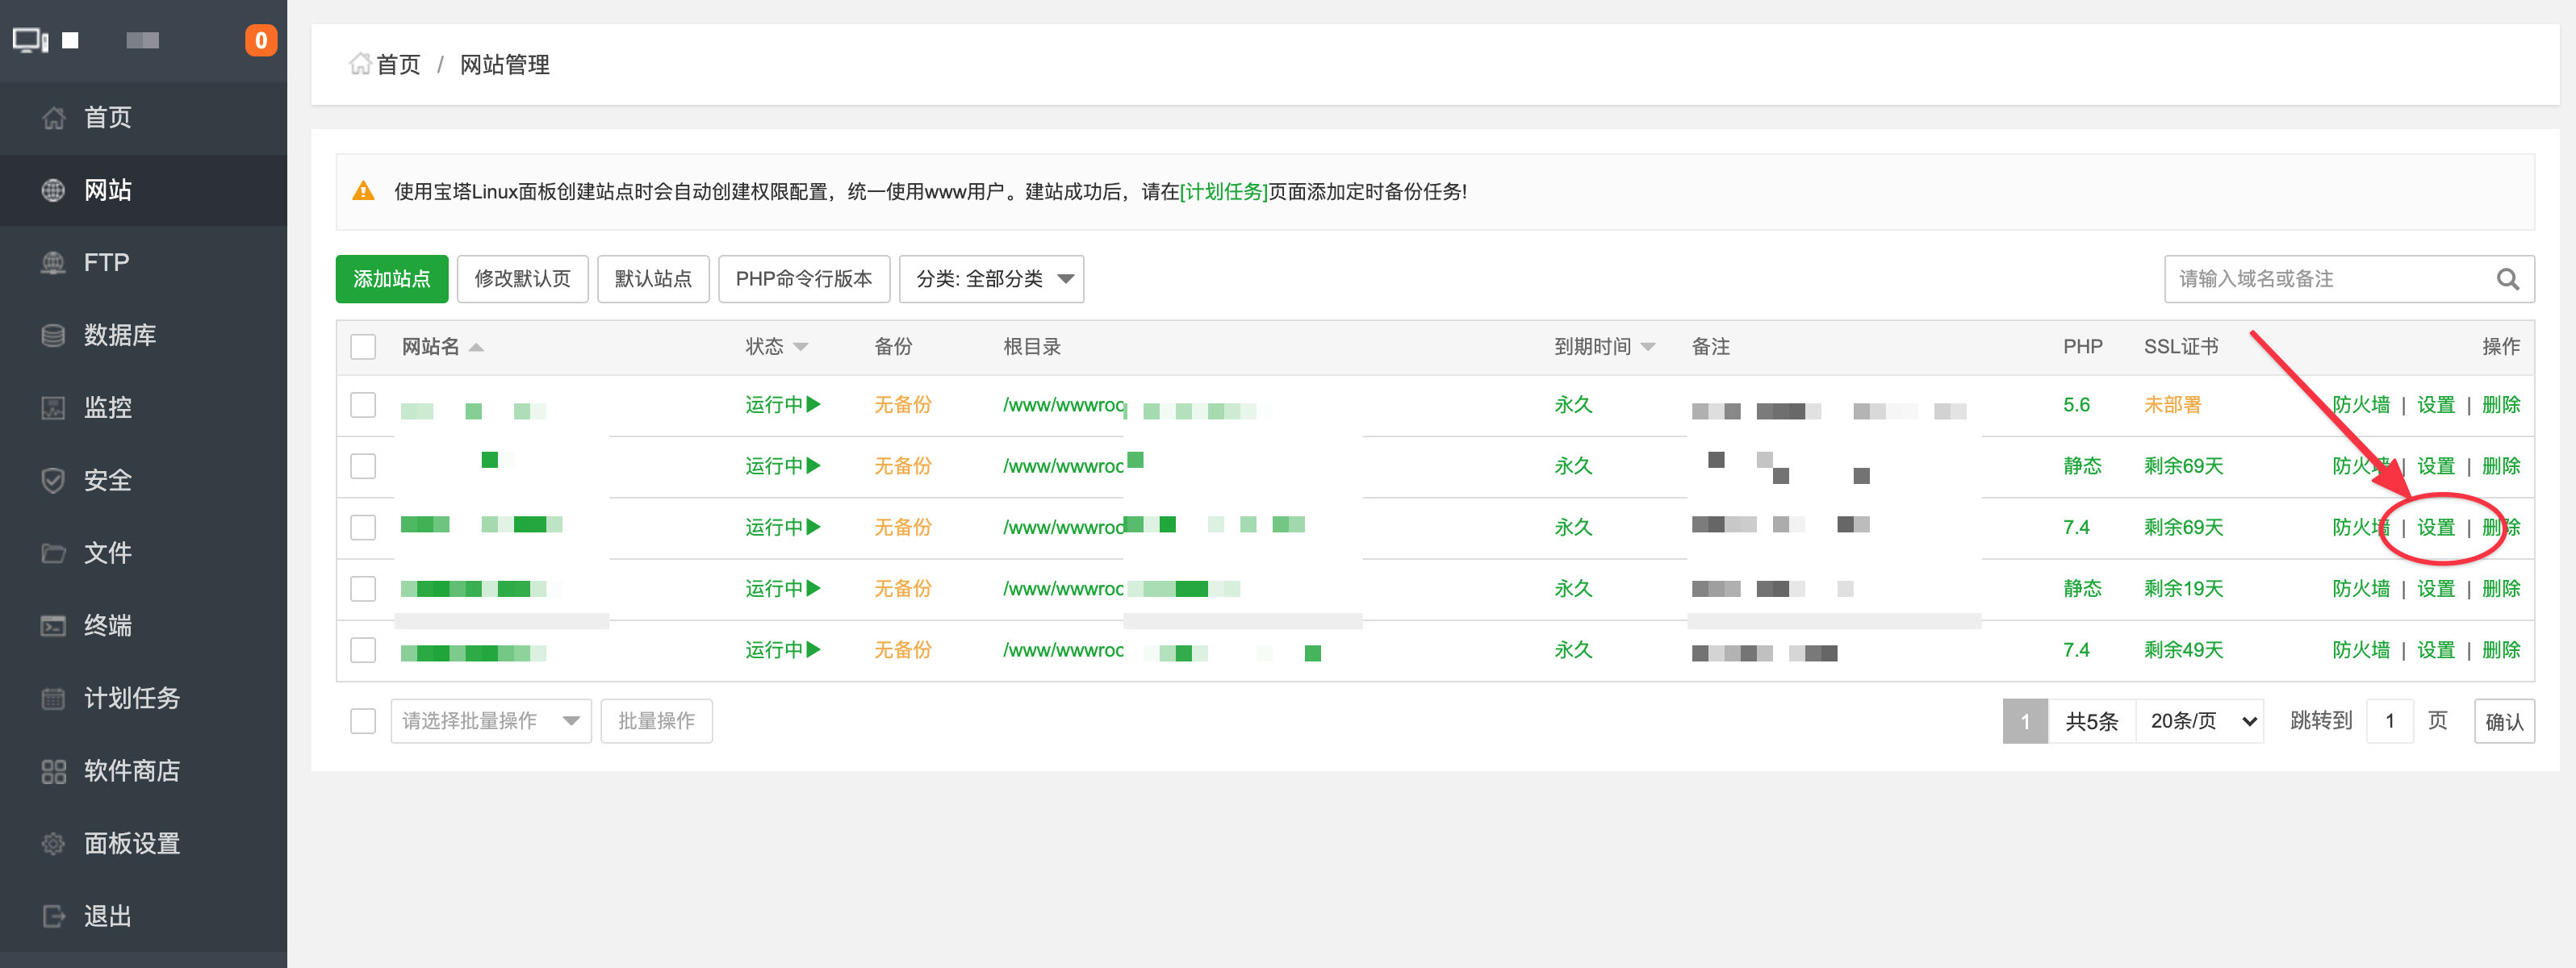
Task: Check the box for the first 剩余69天 static site row
Action: (x=363, y=466)
